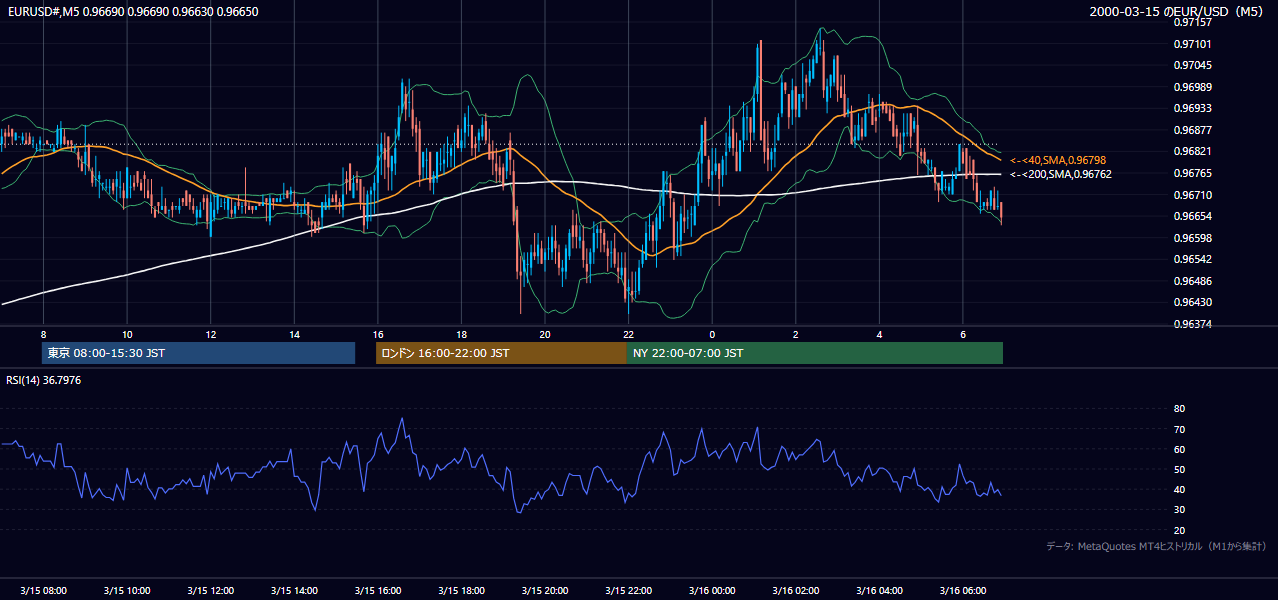Click bottom time label 3/16 04:00

[x=879, y=591]
